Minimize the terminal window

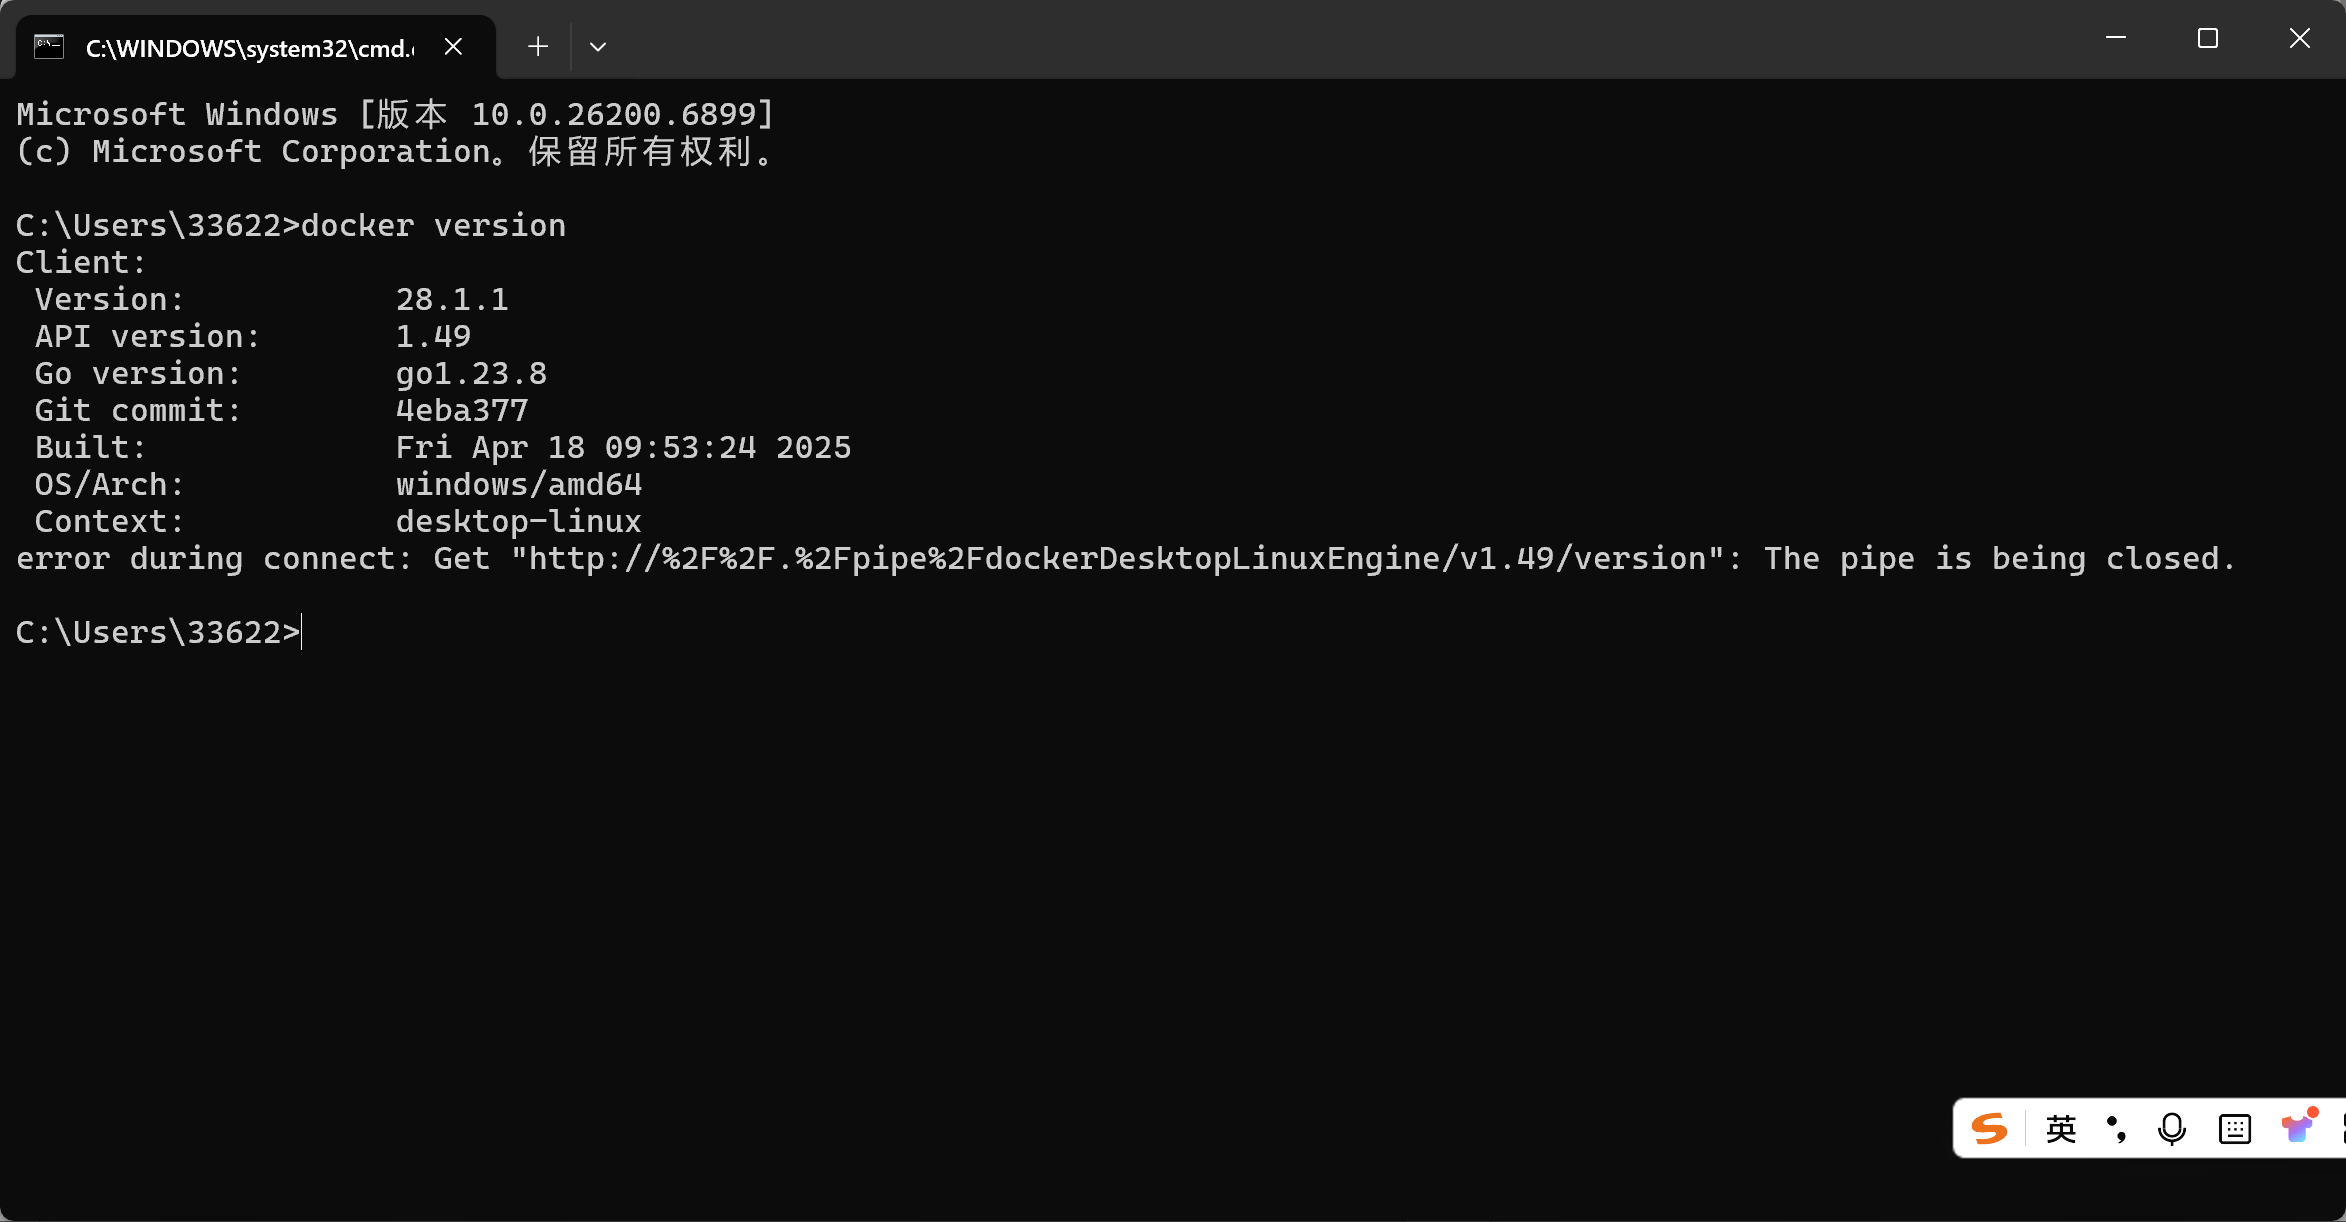coord(2115,39)
